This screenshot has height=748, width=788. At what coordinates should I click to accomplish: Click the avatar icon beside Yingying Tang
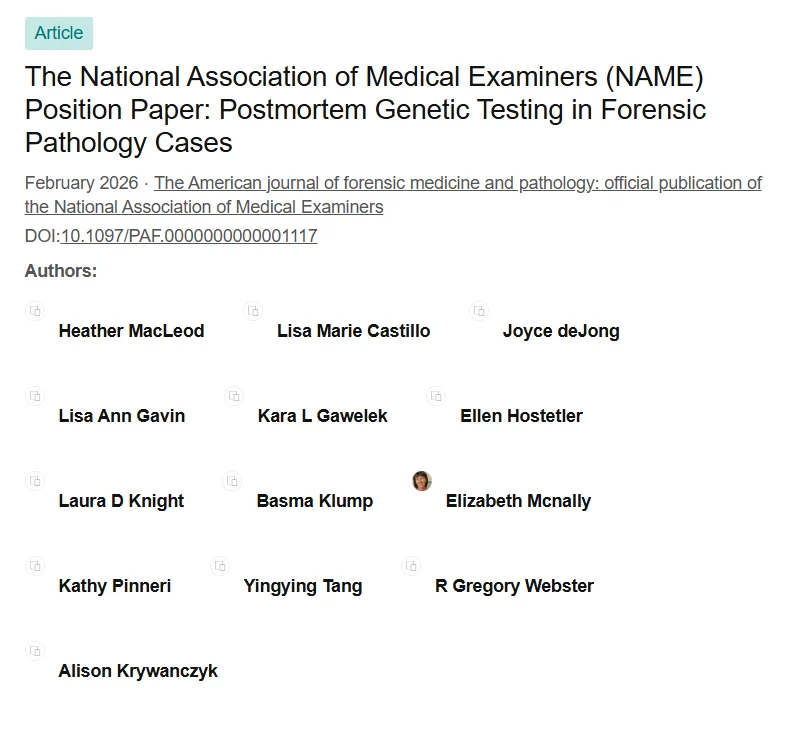point(220,566)
